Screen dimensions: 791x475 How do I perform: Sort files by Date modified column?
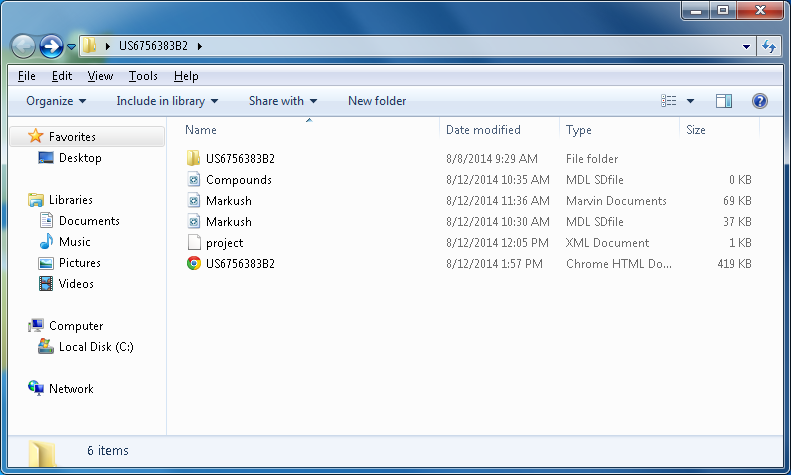click(x=483, y=130)
